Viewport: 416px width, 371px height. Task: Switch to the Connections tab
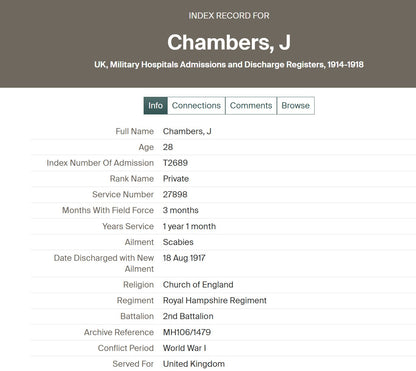click(196, 106)
